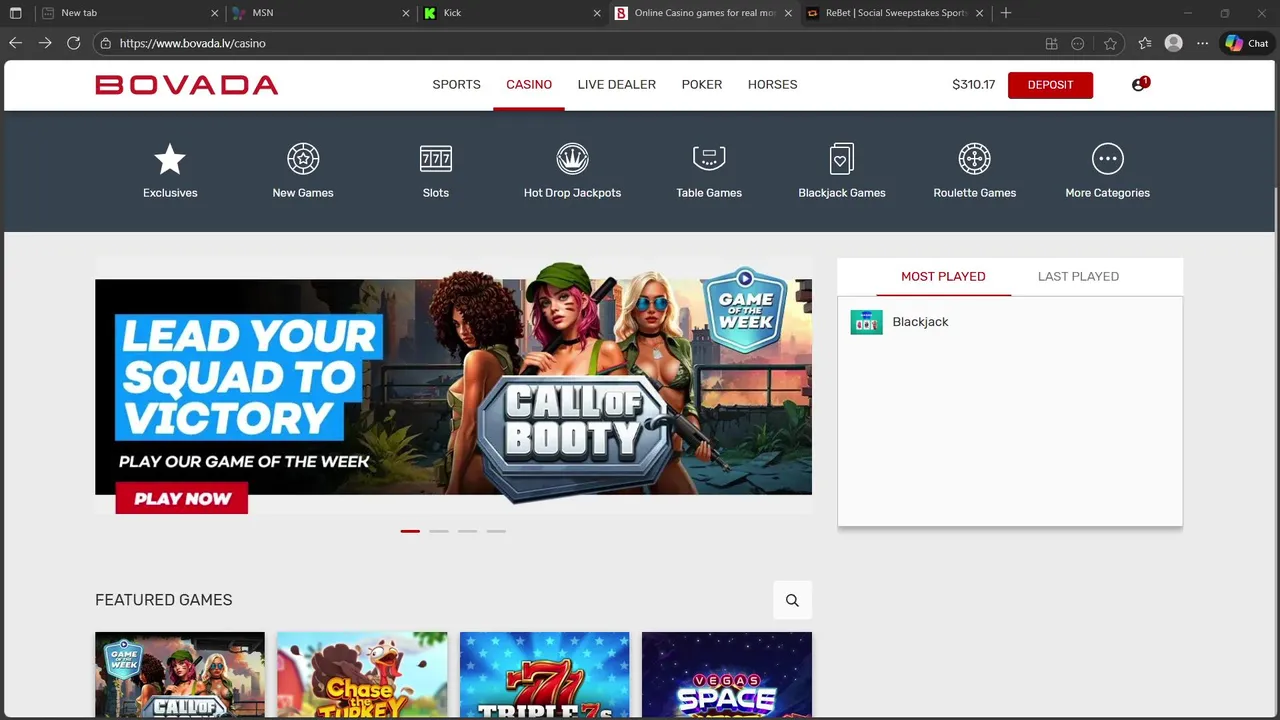Go back with the browser back arrow
The image size is (1280, 720).
click(x=15, y=43)
